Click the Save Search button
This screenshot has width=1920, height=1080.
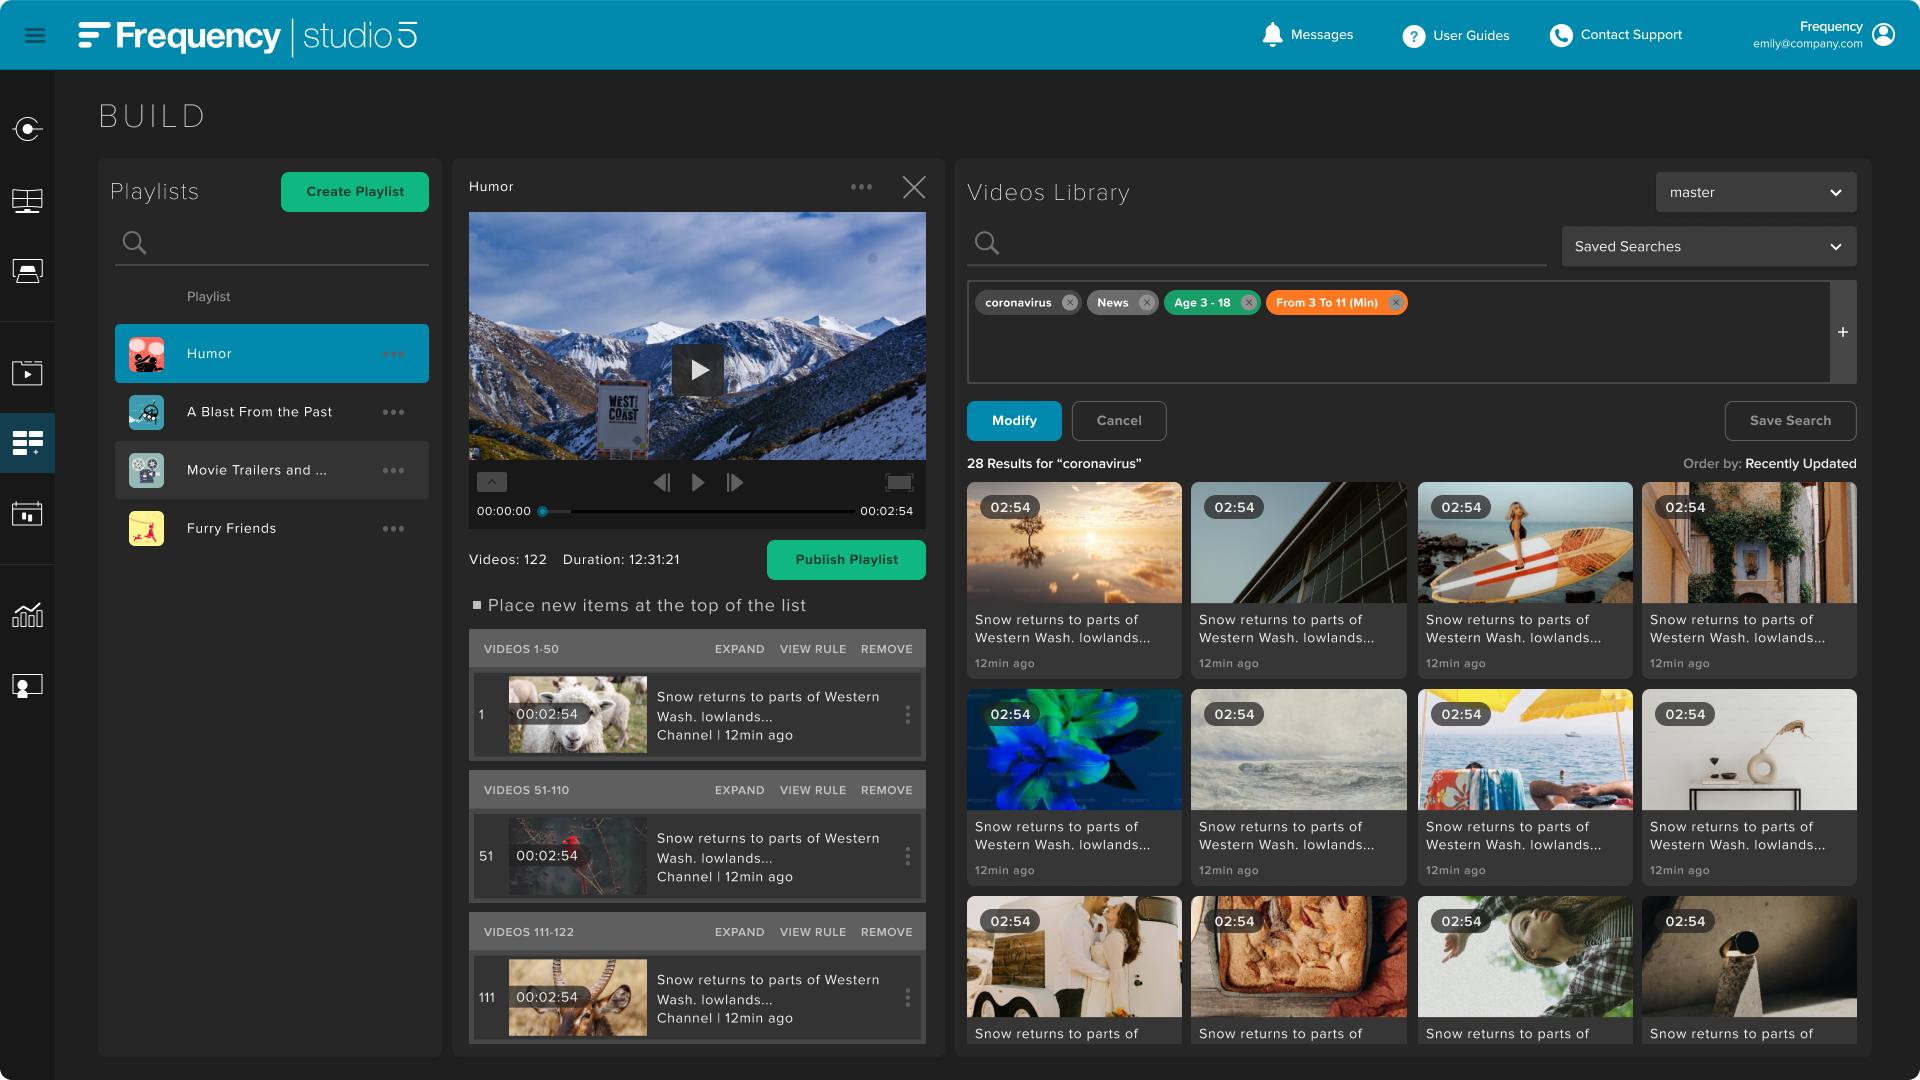pyautogui.click(x=1789, y=421)
